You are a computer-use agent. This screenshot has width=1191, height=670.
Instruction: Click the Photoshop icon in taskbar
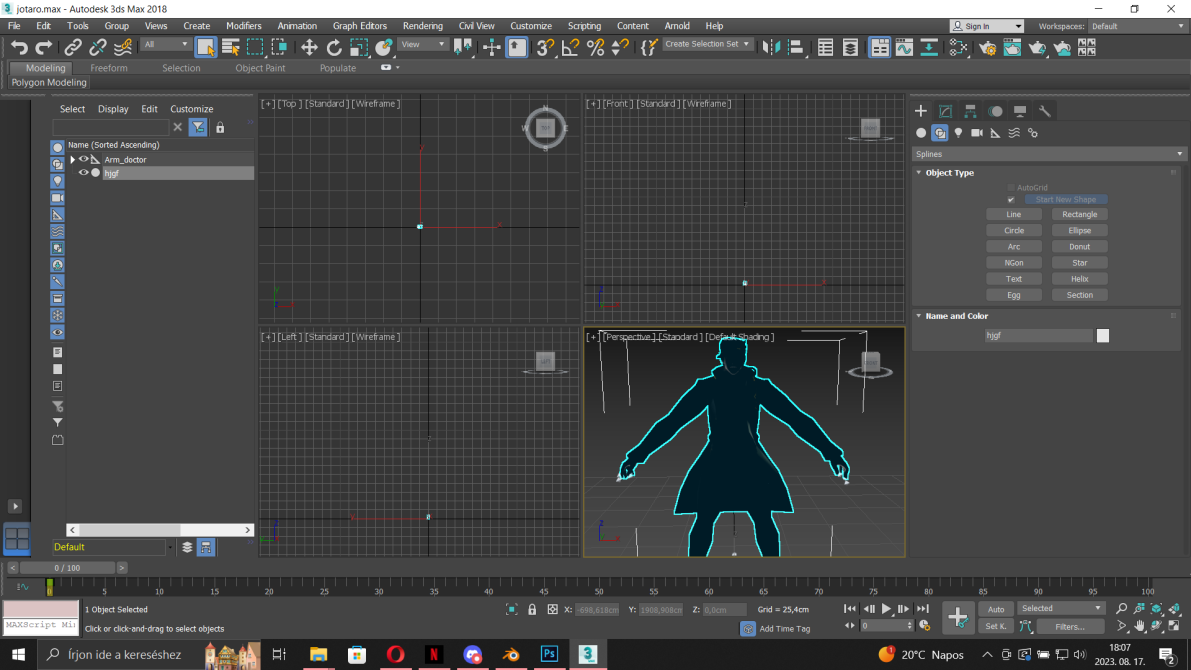tap(549, 654)
